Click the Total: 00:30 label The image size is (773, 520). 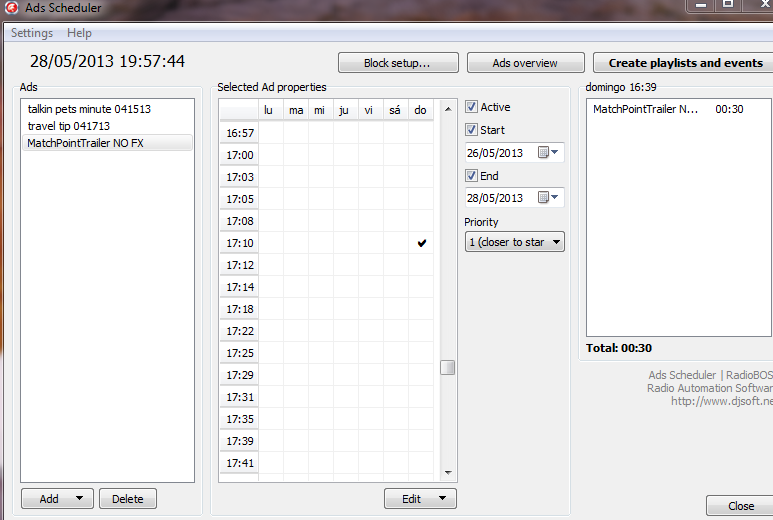tap(619, 348)
